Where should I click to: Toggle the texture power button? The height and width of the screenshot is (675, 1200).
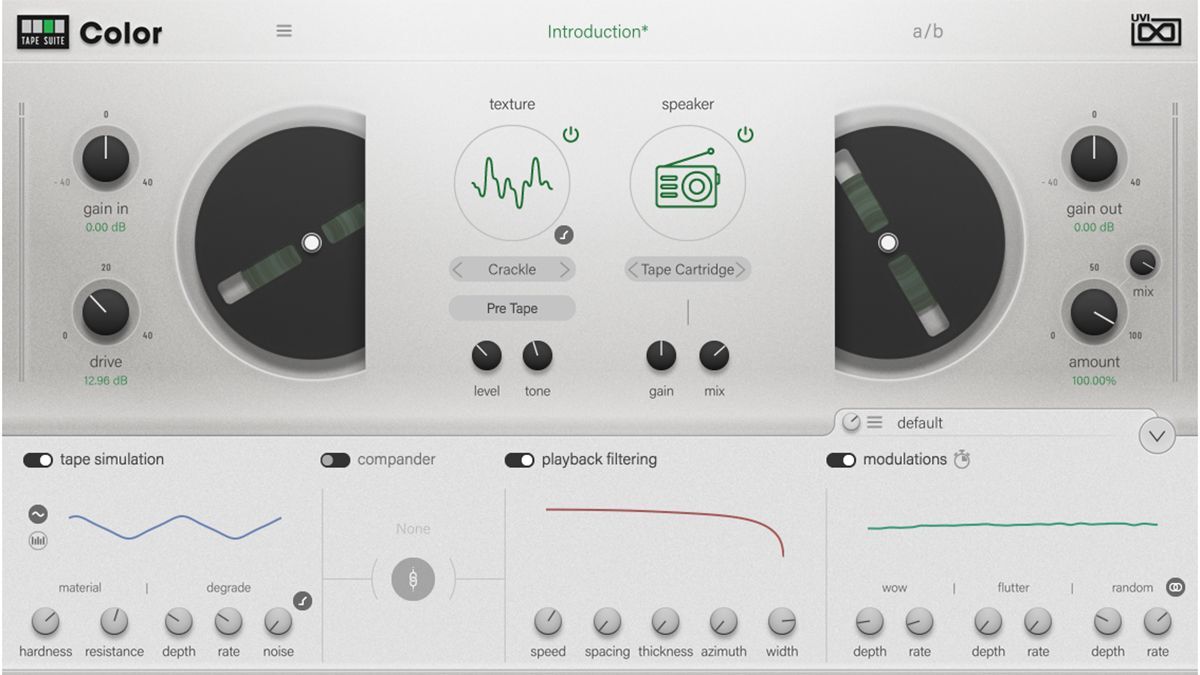pyautogui.click(x=571, y=134)
